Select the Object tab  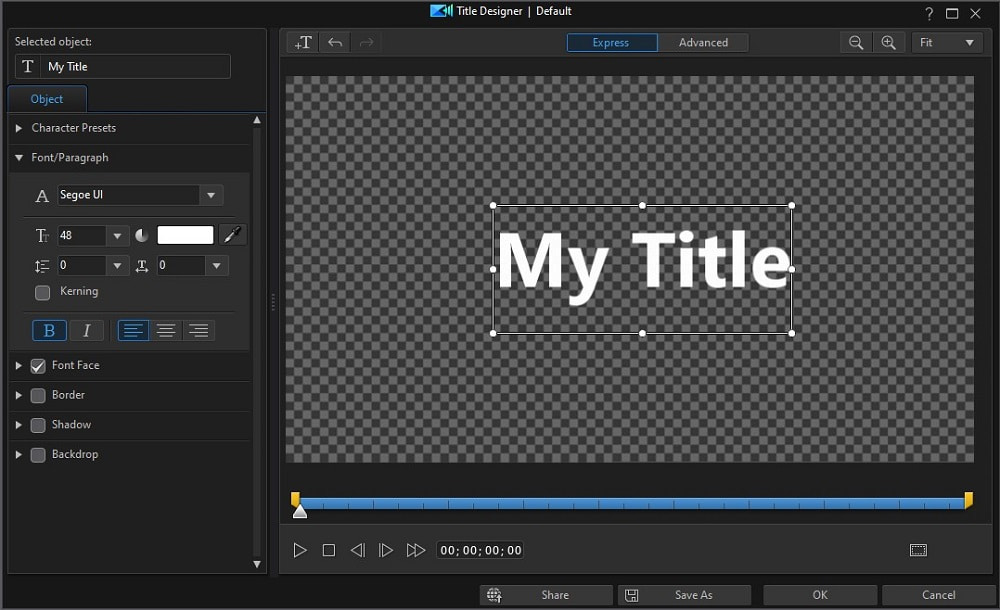(46, 98)
